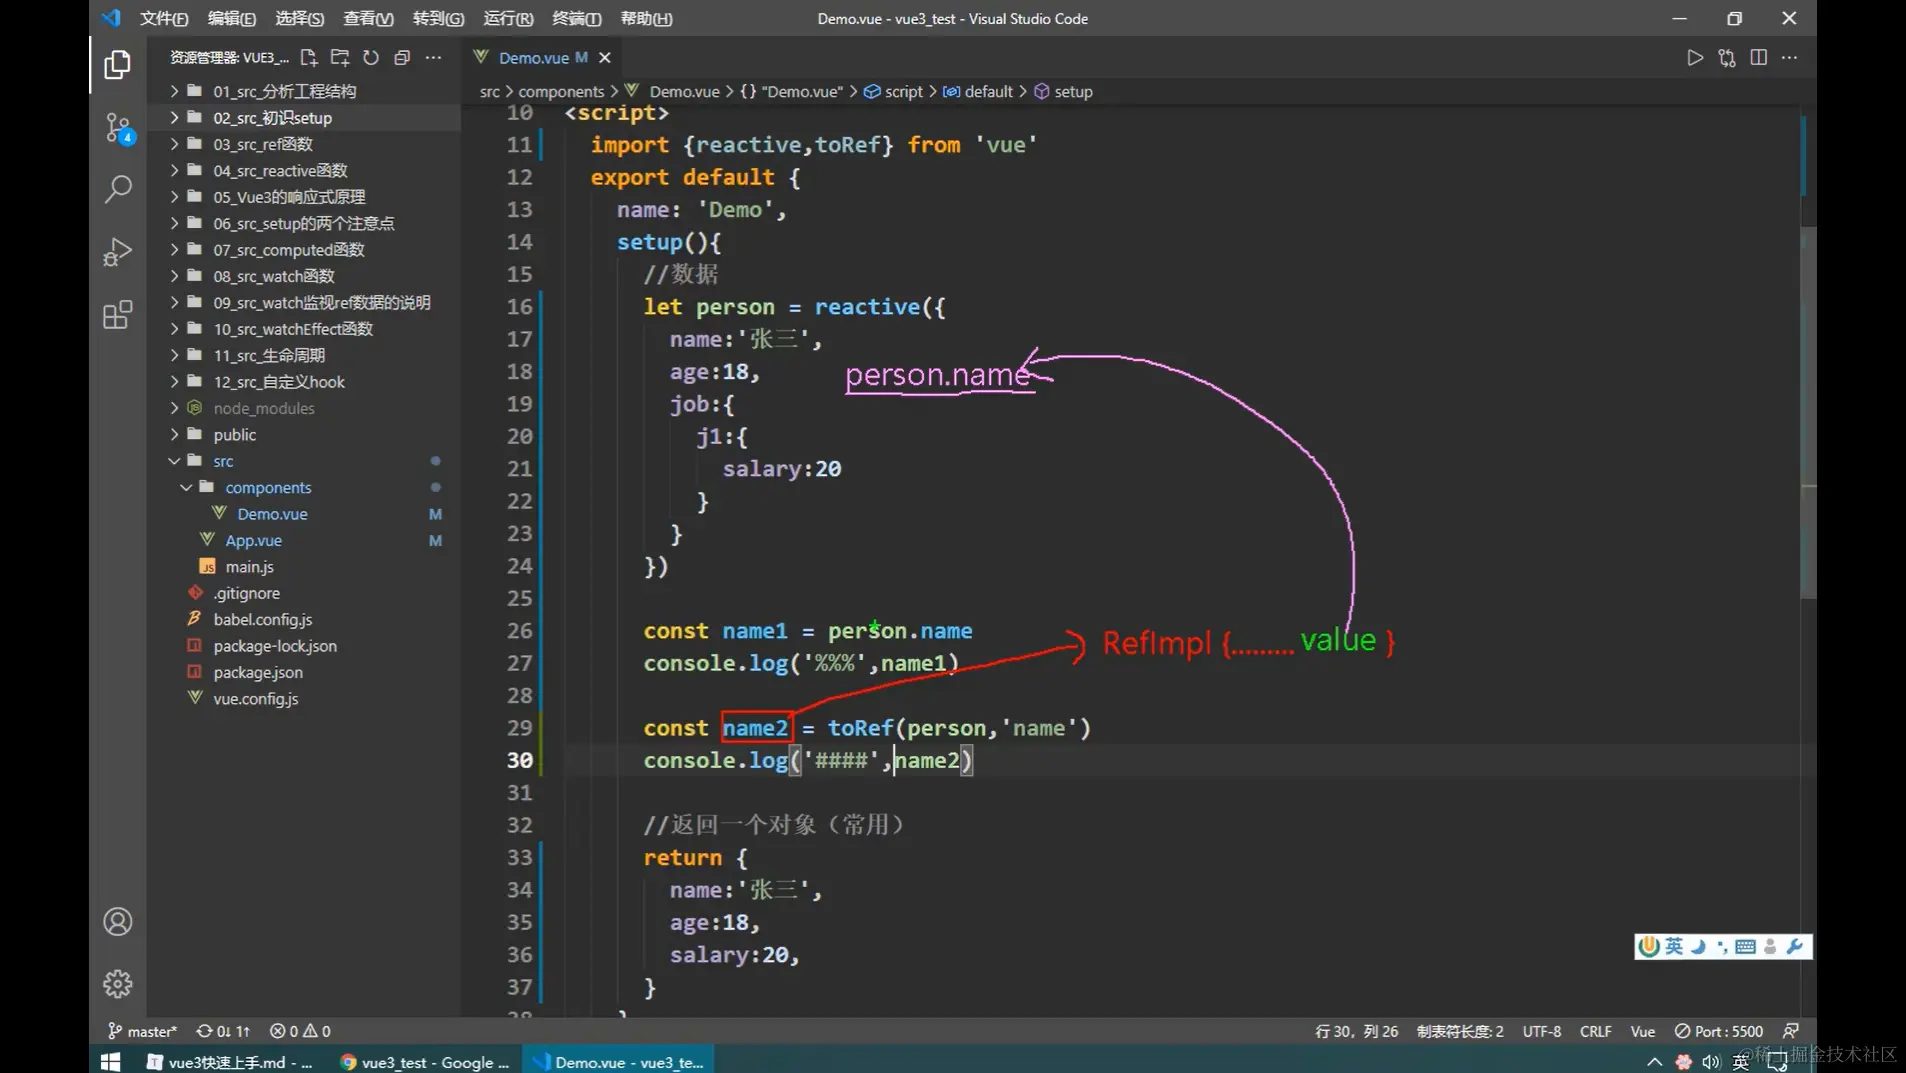The height and width of the screenshot is (1073, 1906).
Task: Collapse all folders in explorer
Action: click(402, 58)
